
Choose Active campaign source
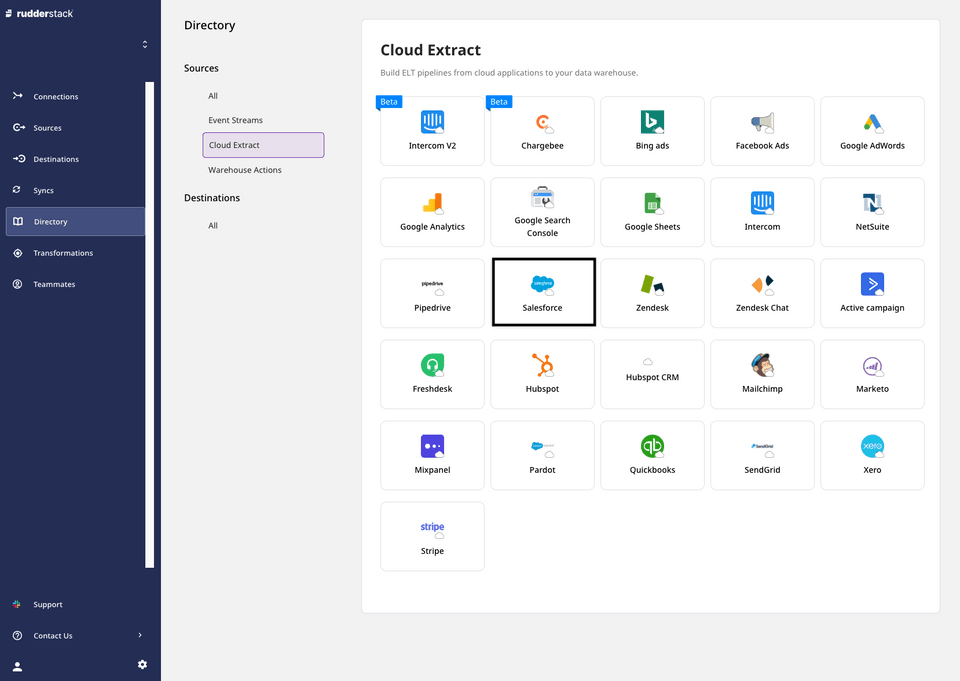coord(872,293)
